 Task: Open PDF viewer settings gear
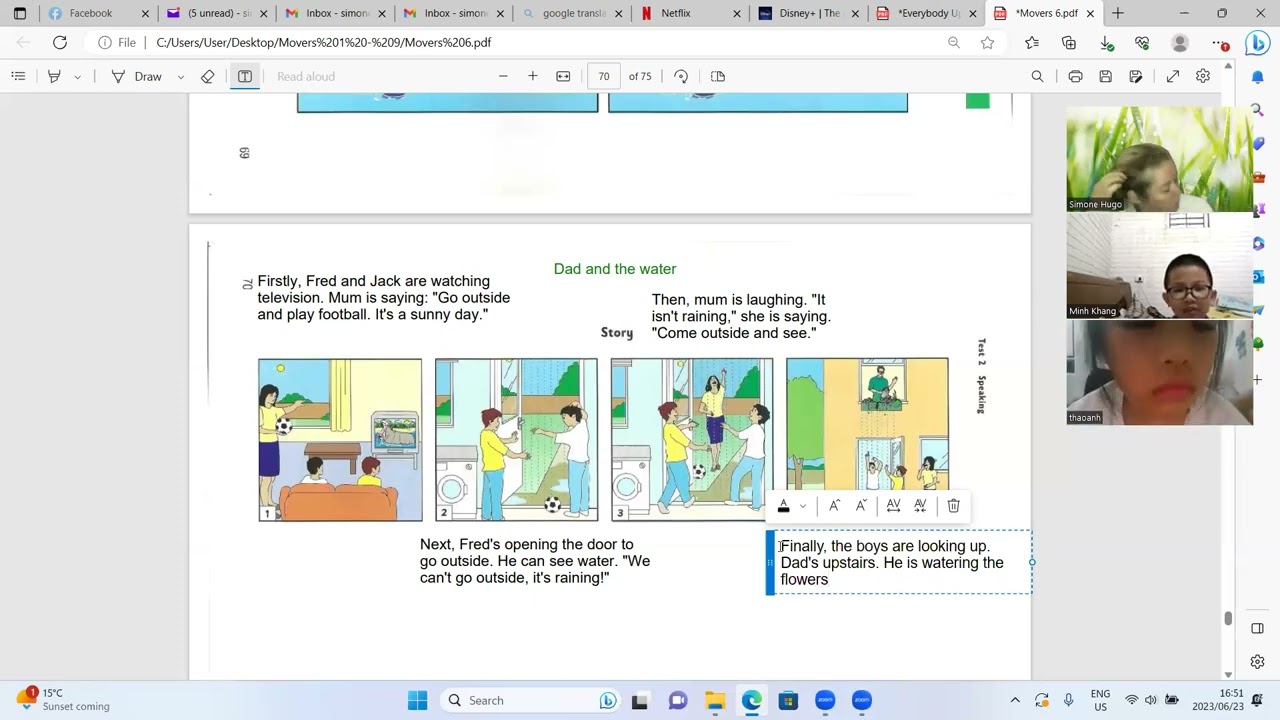[x=1203, y=76]
